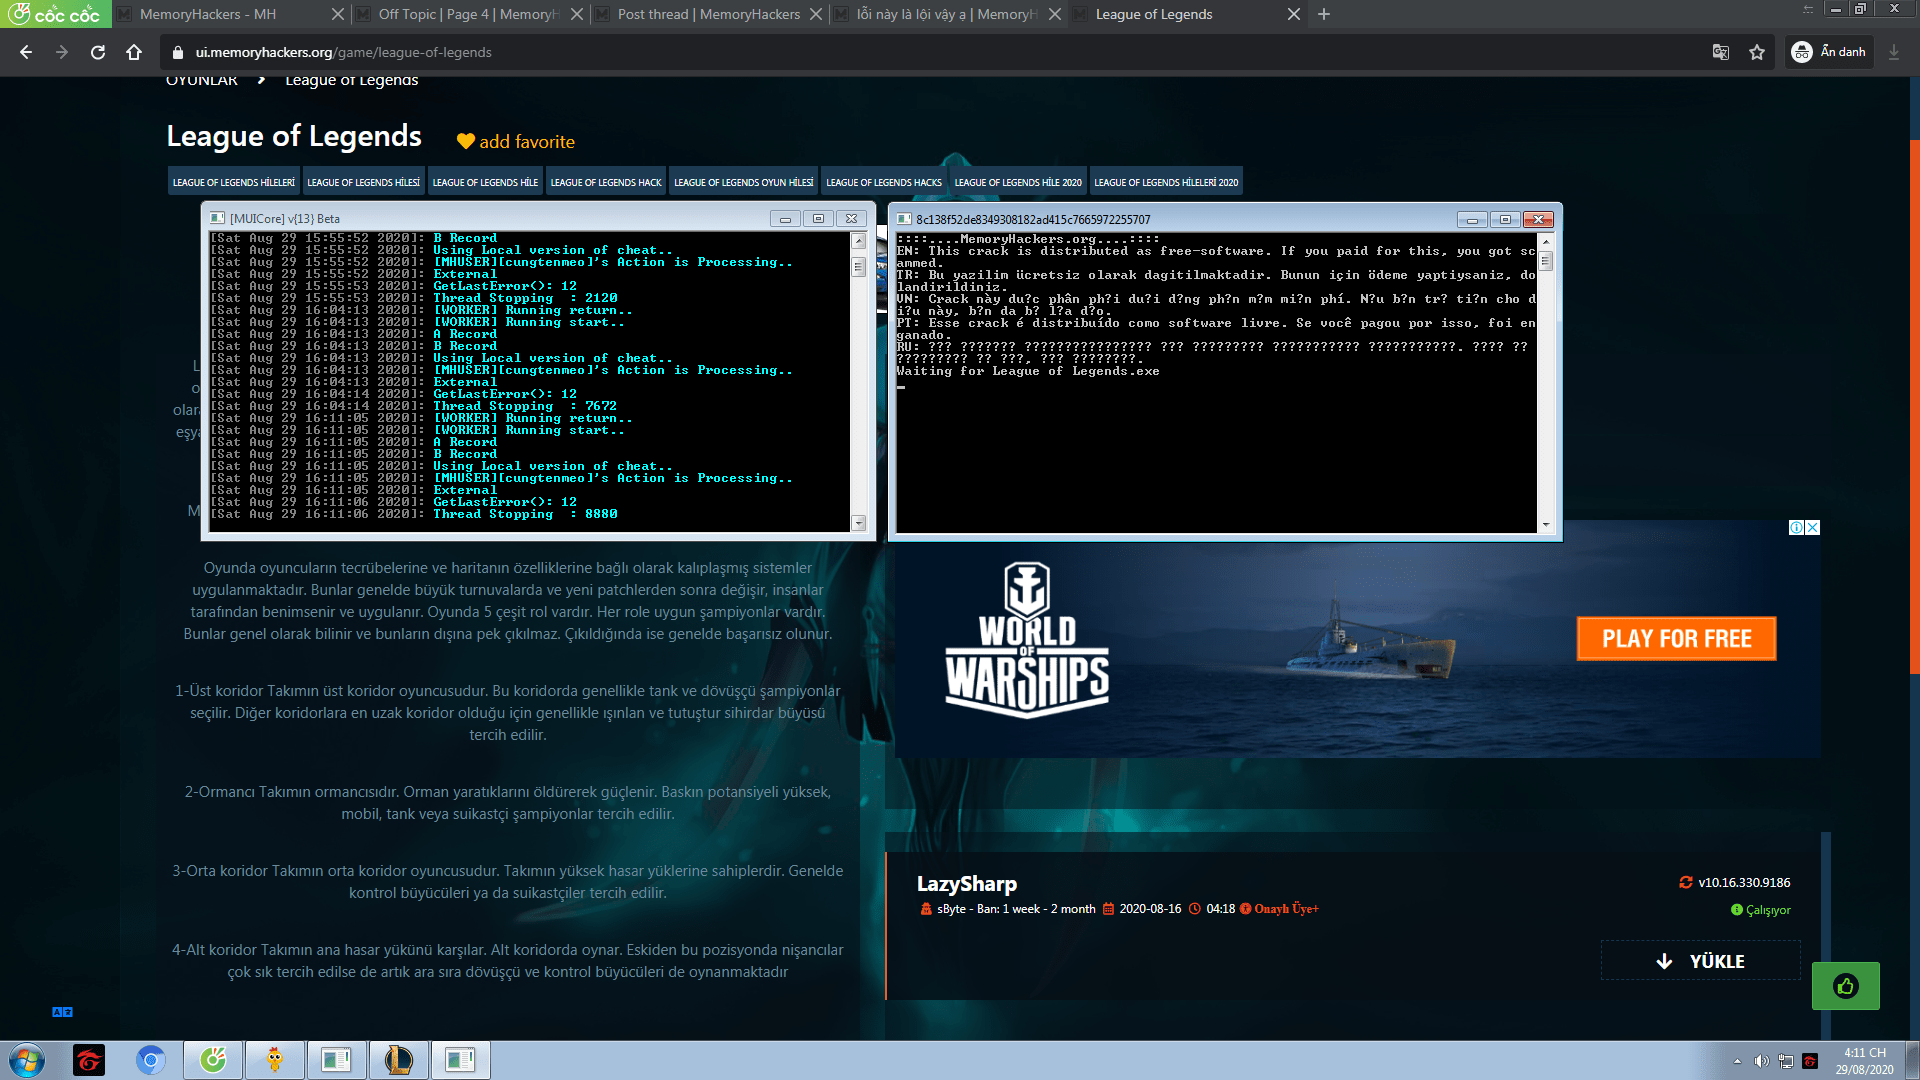Click the volume speaker tray icon
Viewport: 1920px width, 1080px height.
click(1761, 1061)
